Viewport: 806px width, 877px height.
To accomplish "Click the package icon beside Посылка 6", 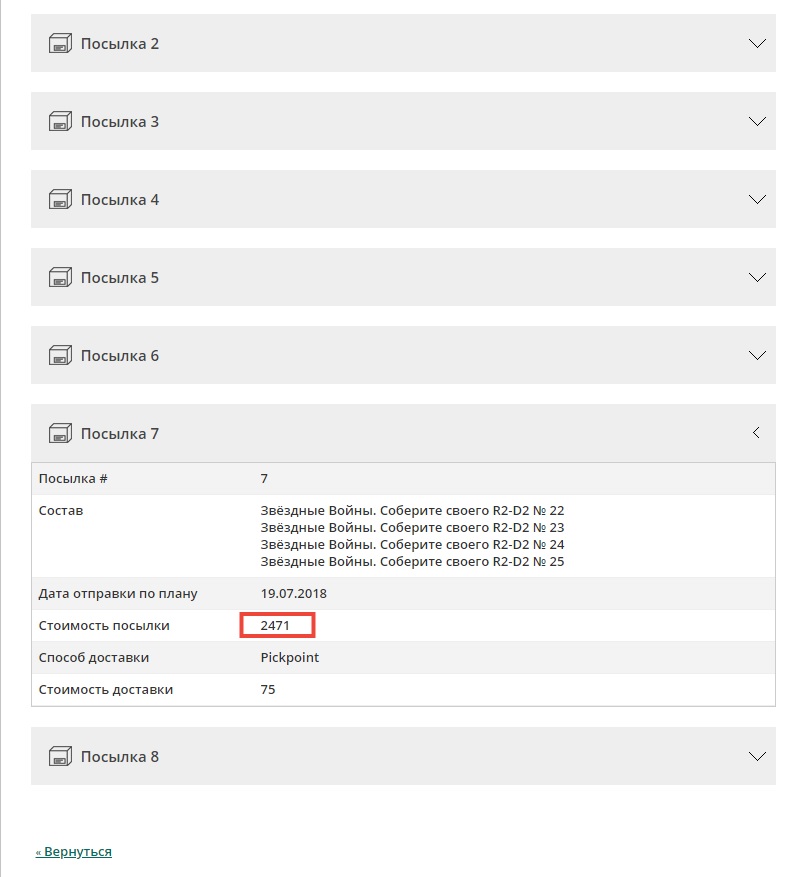I will (x=61, y=355).
